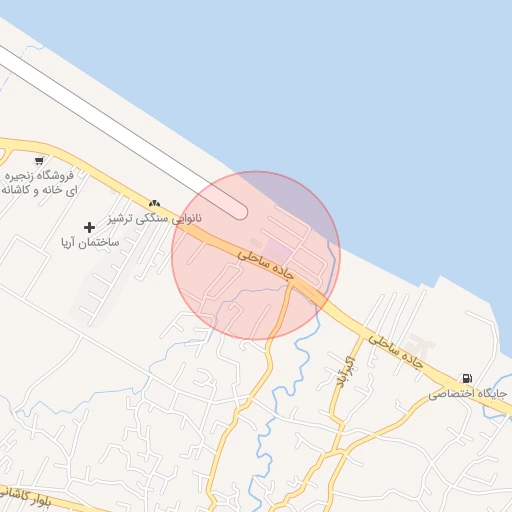Select the بلوار کاشانی road label
Image resolution: width=512 pixels, height=512 pixels.
pyautogui.click(x=26, y=498)
